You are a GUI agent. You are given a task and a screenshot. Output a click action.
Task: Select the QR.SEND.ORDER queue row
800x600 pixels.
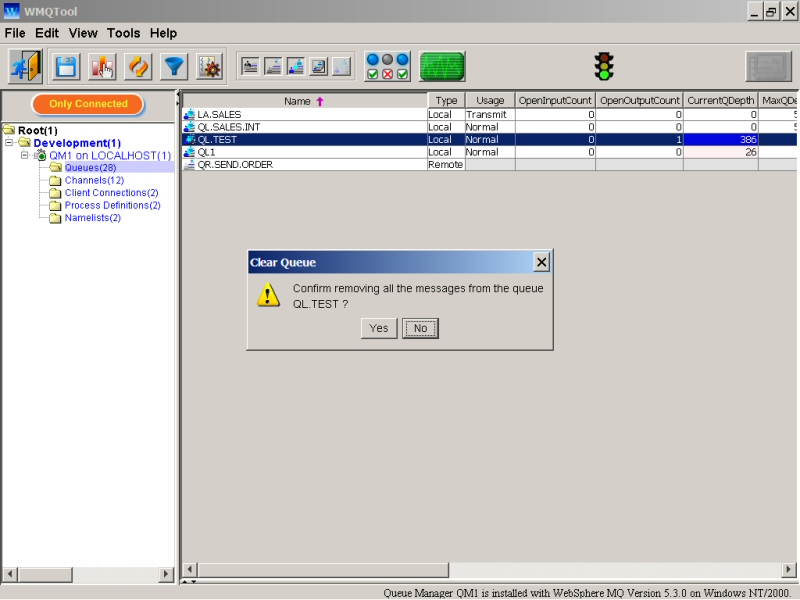(x=490, y=164)
